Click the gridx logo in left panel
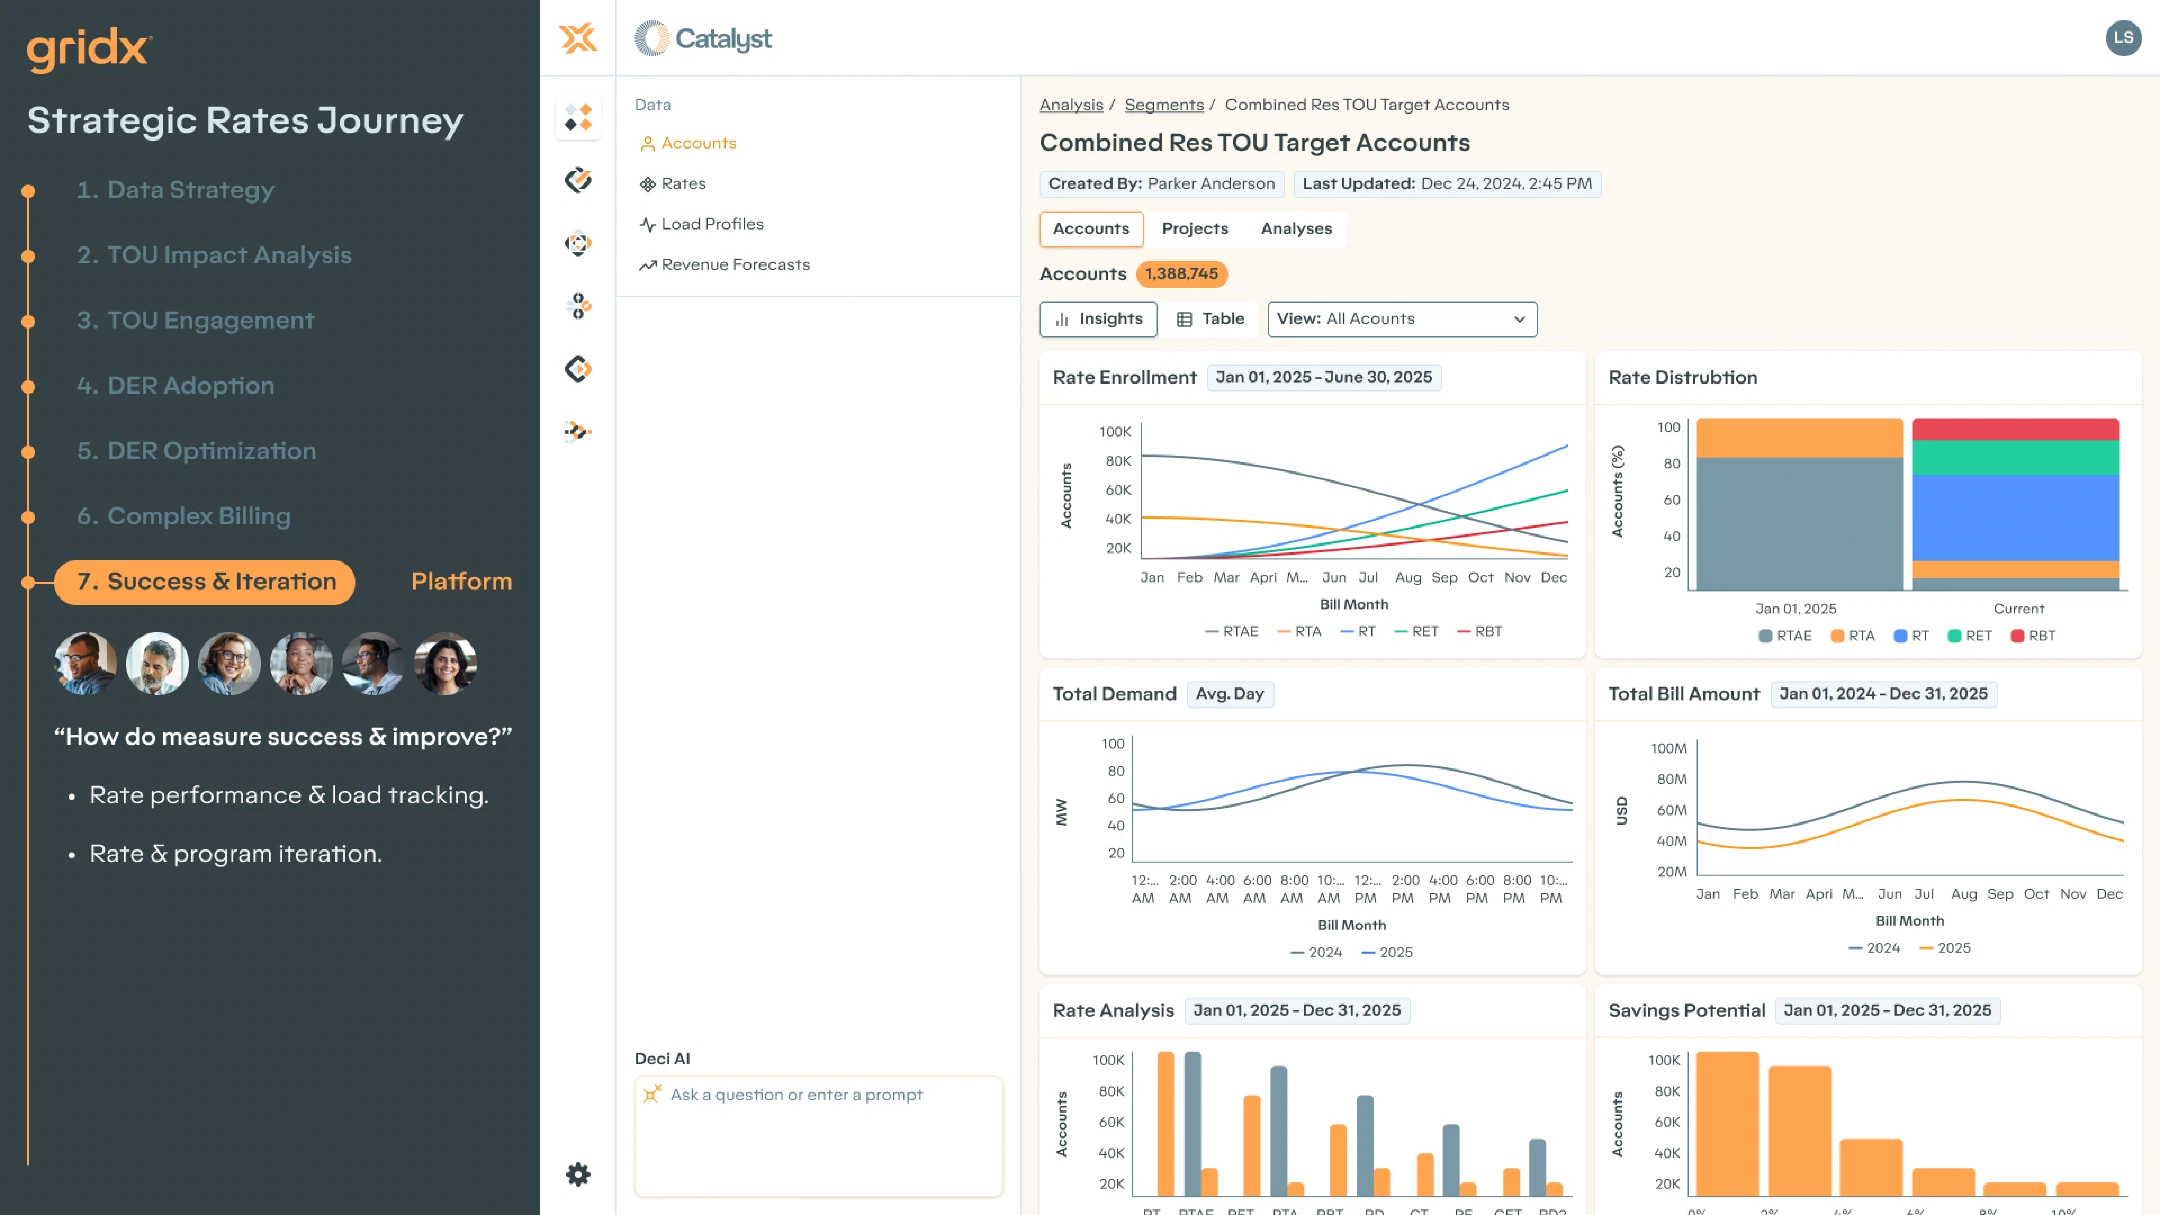This screenshot has height=1215, width=2160. click(x=89, y=49)
